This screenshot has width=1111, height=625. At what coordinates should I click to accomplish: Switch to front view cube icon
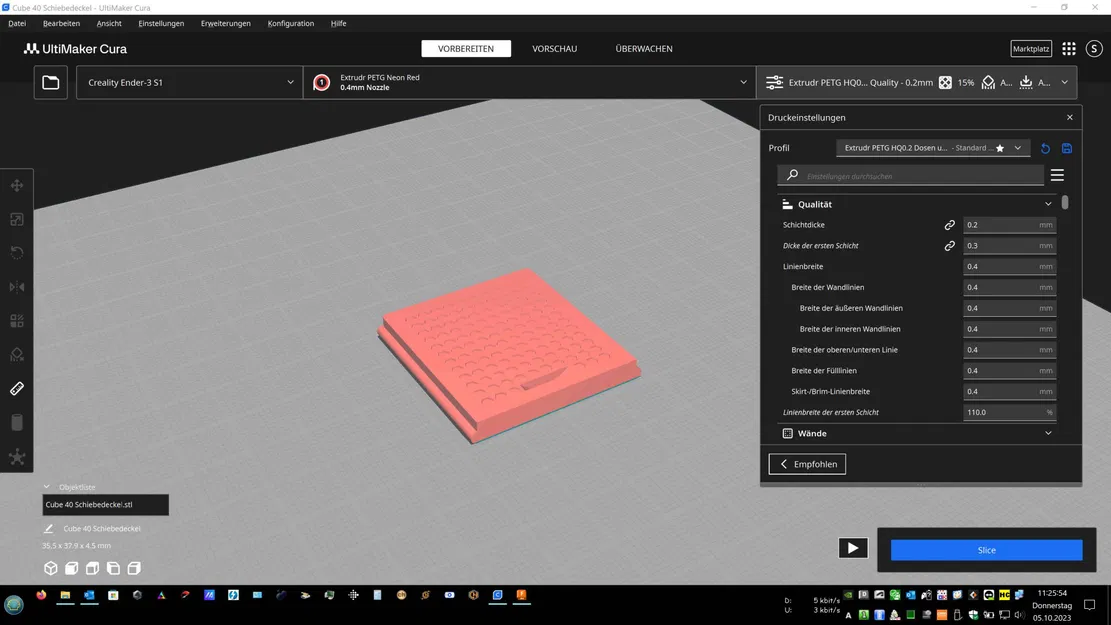coord(72,568)
